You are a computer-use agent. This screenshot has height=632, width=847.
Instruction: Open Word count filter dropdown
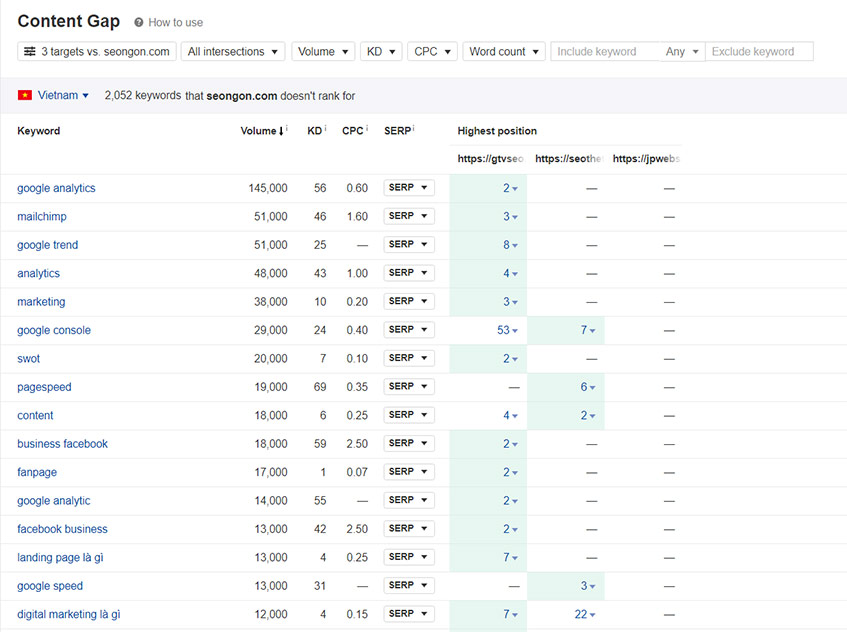(x=503, y=52)
